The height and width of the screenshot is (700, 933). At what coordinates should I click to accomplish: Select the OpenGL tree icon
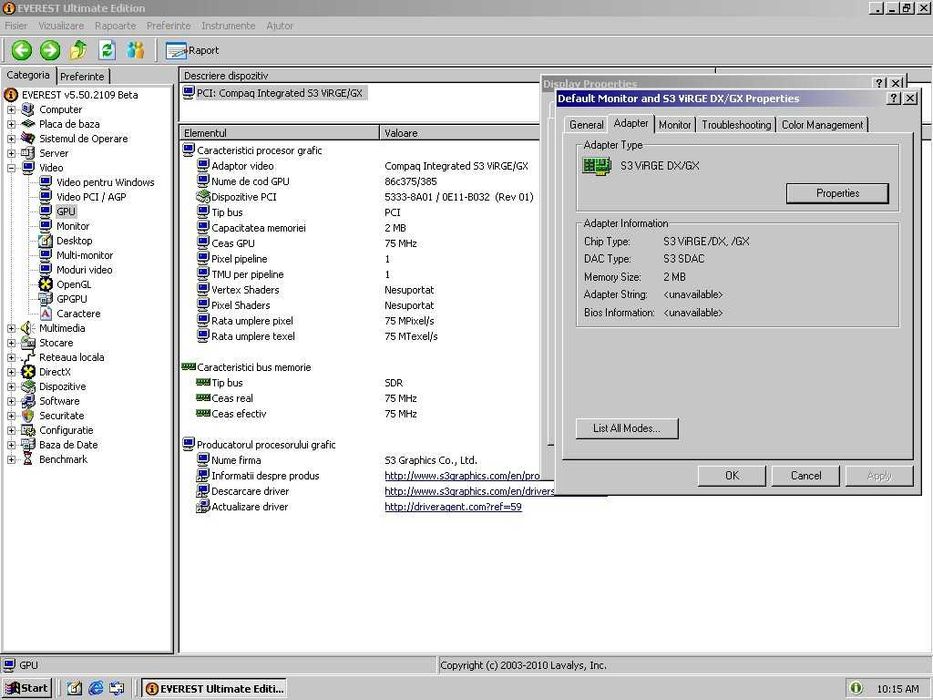45,285
